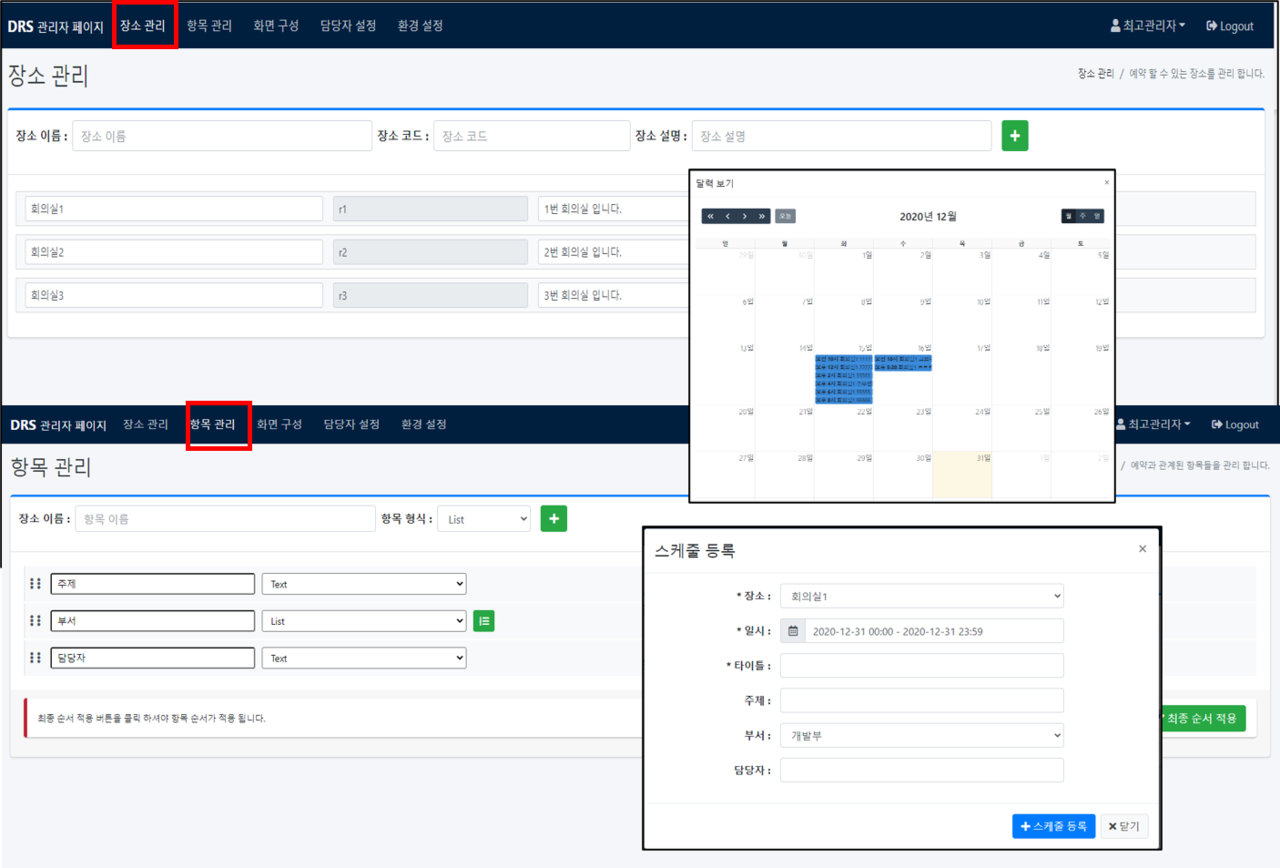Go to the previous month in the calendar
Image resolution: width=1280 pixels, height=868 pixels.
point(728,216)
